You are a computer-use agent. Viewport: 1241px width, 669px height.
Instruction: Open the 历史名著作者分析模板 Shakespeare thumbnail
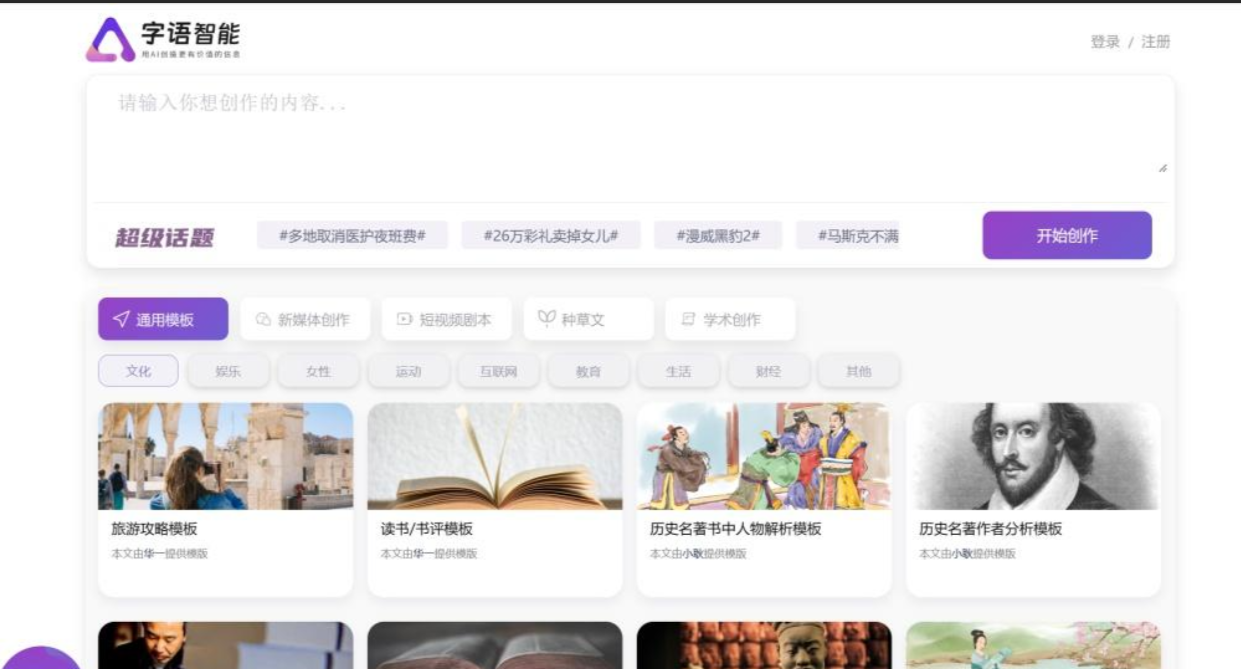(x=1033, y=457)
